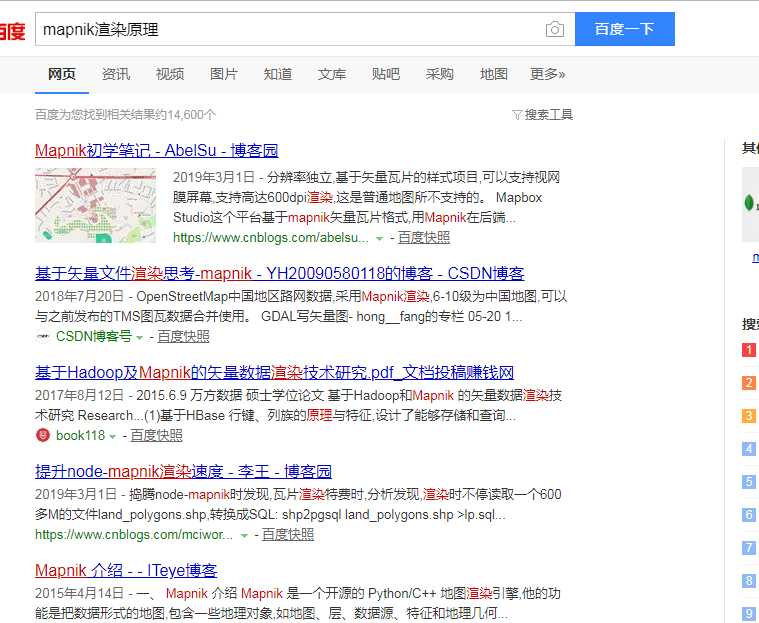This screenshot has height=623, width=759.
Task: Open 百度快照 for the AbelSu result
Action: 424,238
